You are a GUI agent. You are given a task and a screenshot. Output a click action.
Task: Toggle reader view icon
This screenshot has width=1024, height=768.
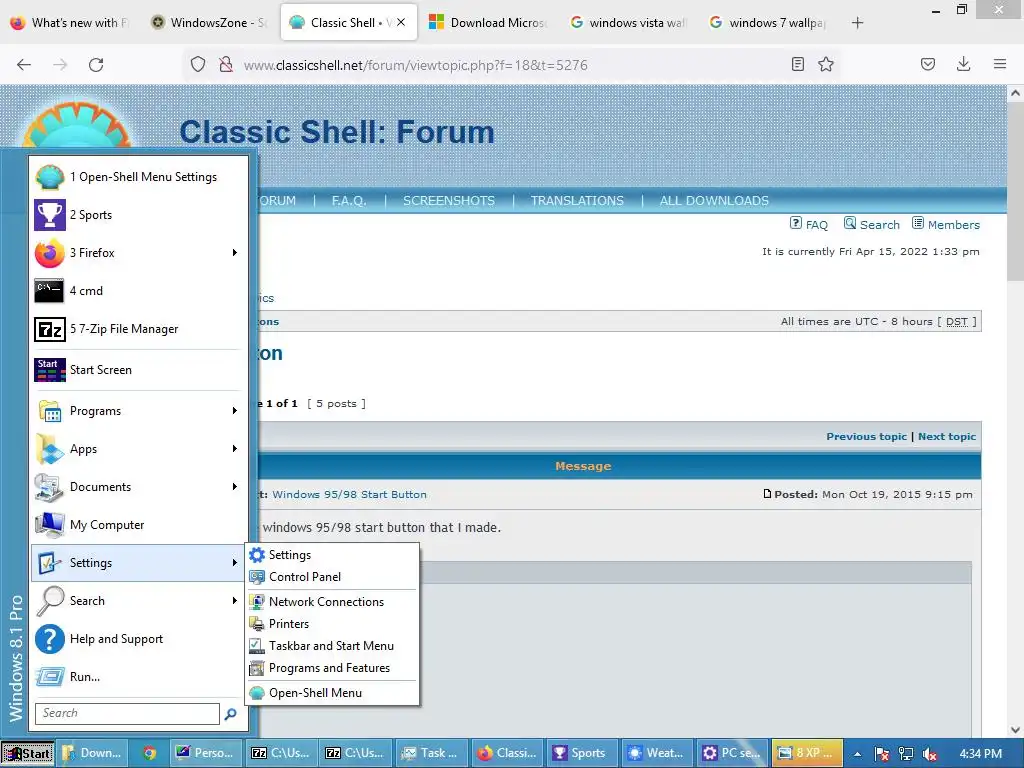click(797, 64)
